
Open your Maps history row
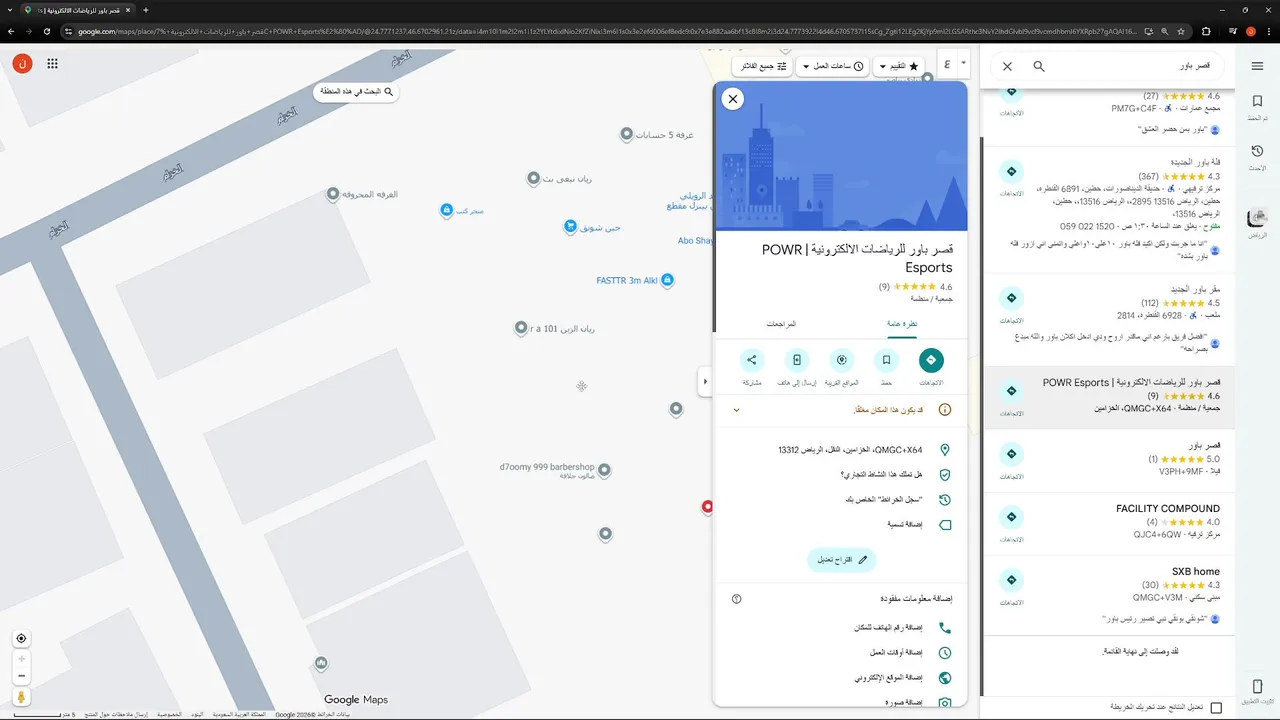pyautogui.click(x=840, y=500)
